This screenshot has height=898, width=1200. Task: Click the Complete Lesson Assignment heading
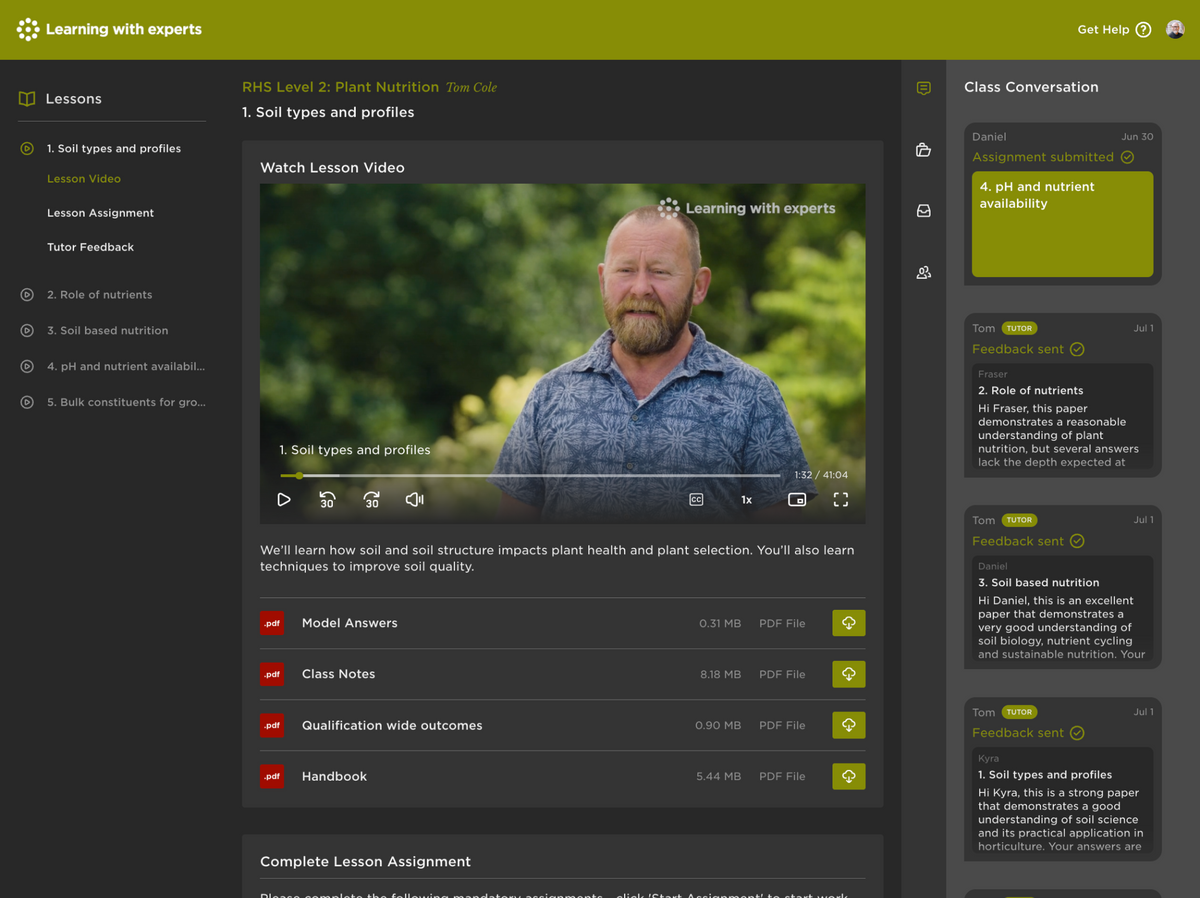[x=365, y=861]
